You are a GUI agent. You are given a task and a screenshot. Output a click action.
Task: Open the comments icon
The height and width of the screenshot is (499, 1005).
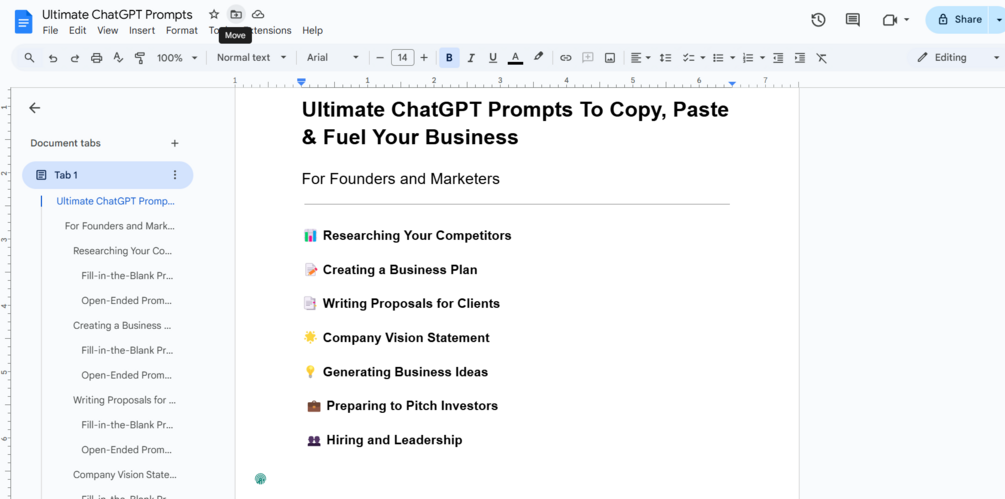852,20
